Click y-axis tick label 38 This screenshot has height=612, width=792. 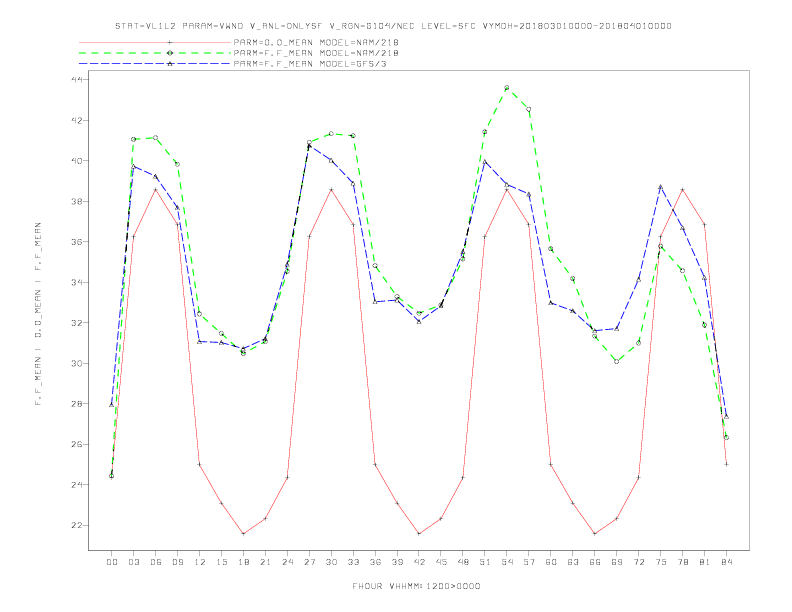(x=77, y=201)
